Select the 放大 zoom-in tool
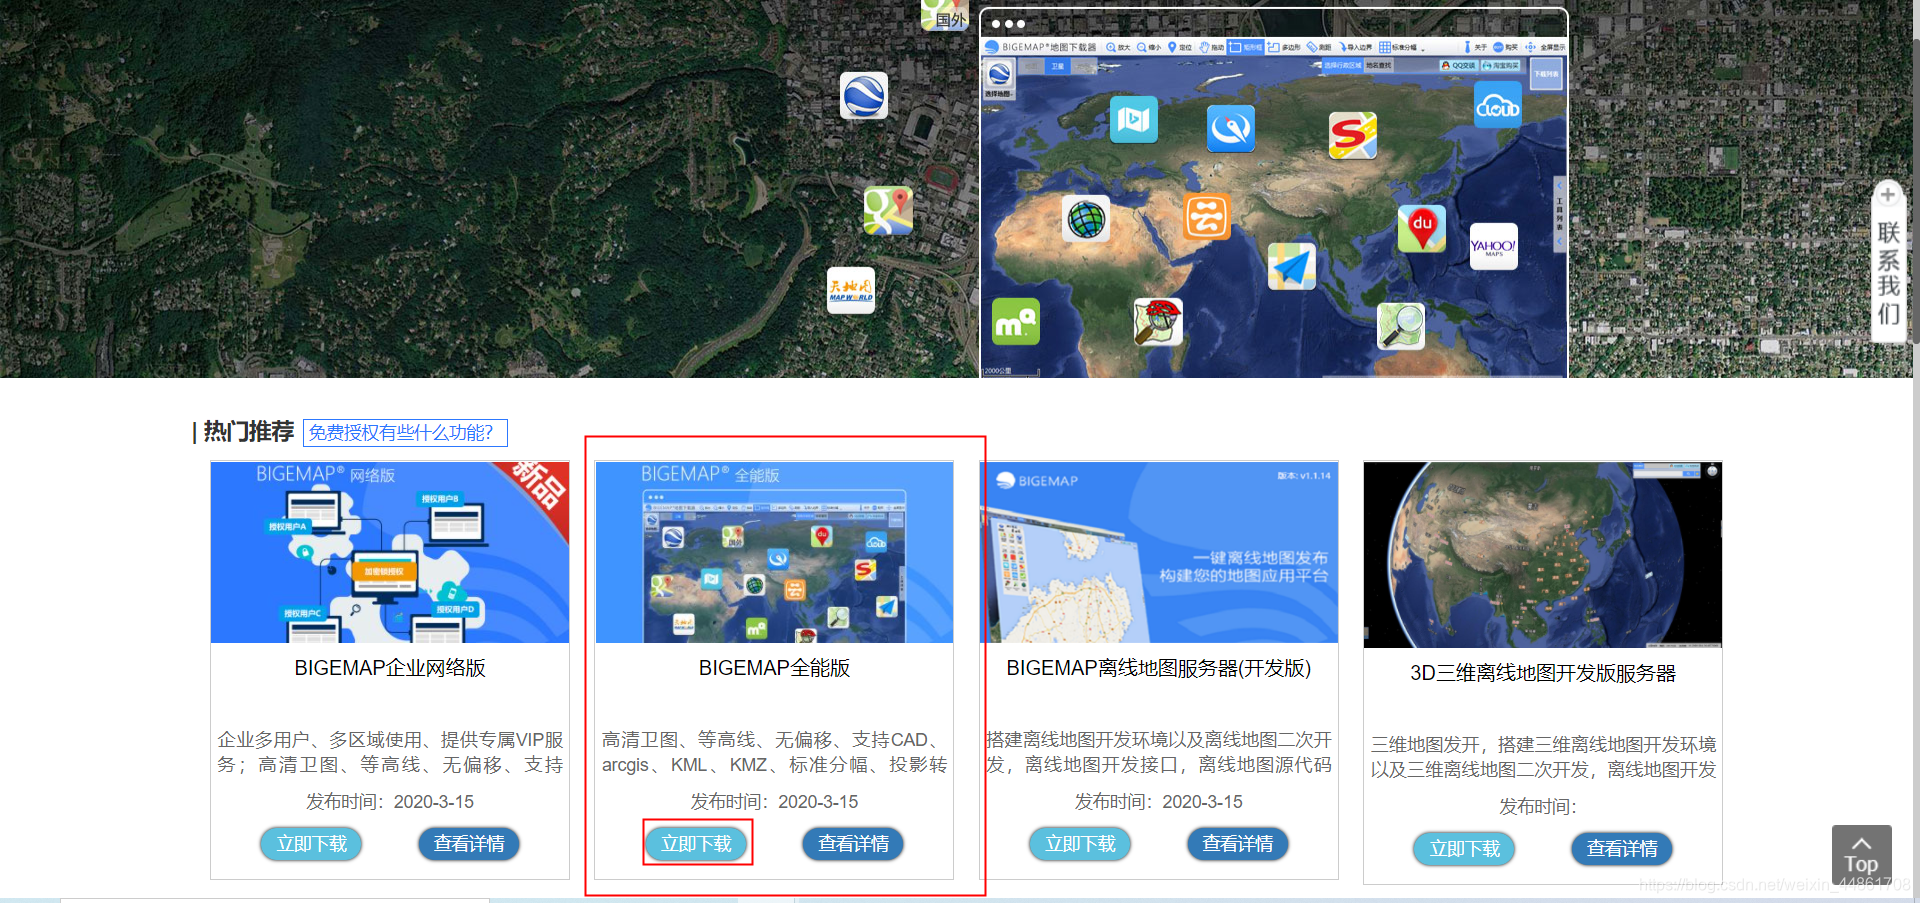 [x=1118, y=47]
